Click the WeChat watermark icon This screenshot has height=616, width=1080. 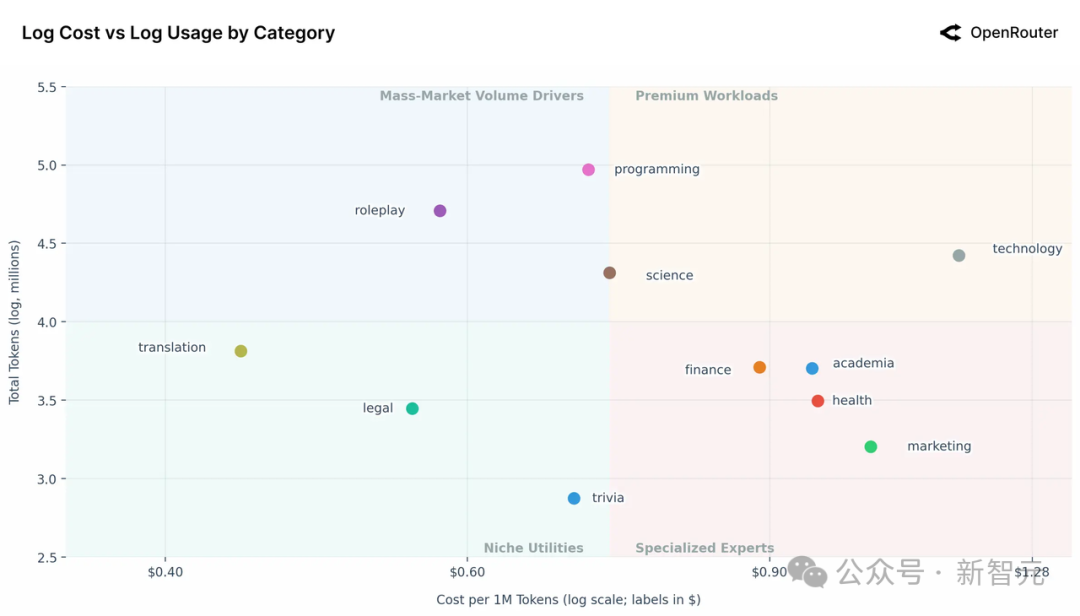coord(808,572)
